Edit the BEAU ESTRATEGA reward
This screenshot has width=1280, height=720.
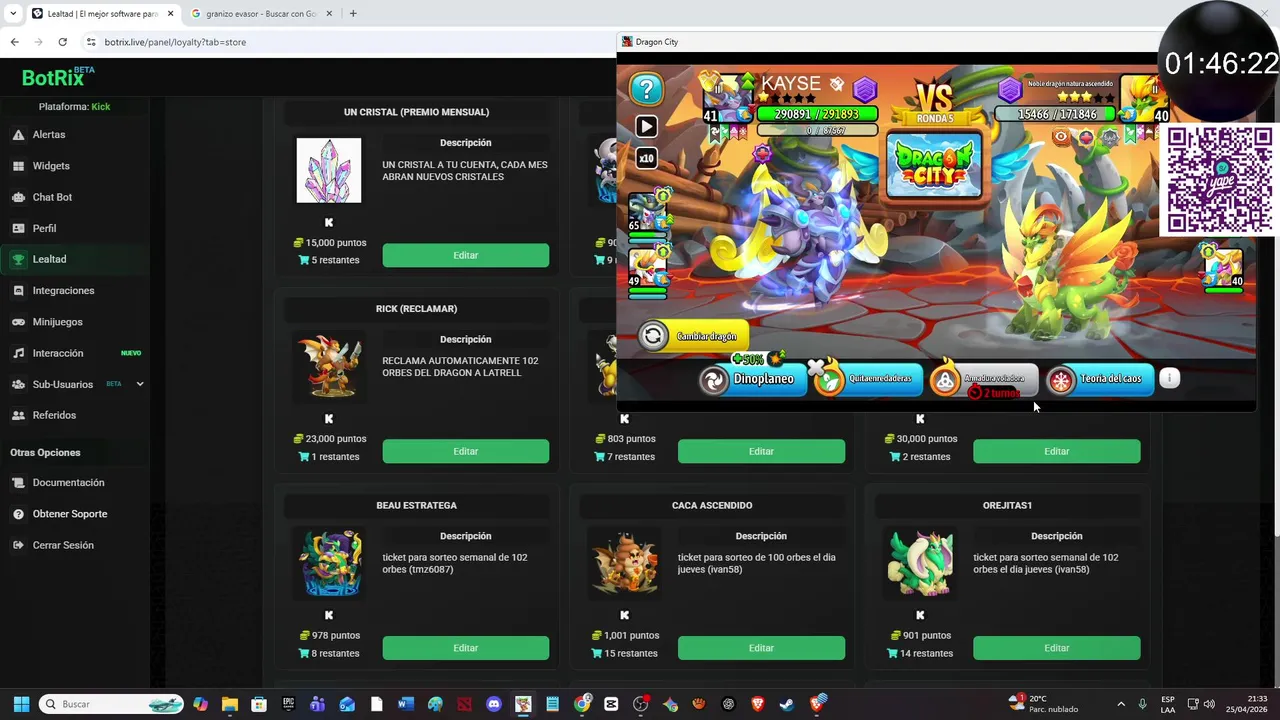click(465, 648)
